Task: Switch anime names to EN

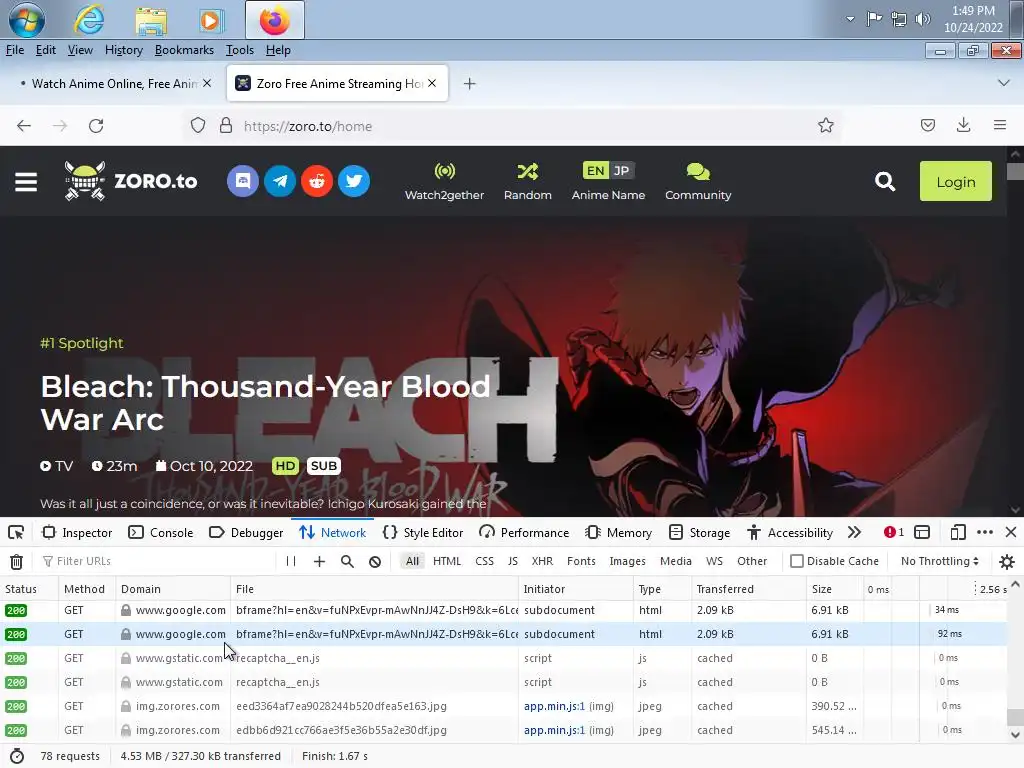Action: [595, 171]
